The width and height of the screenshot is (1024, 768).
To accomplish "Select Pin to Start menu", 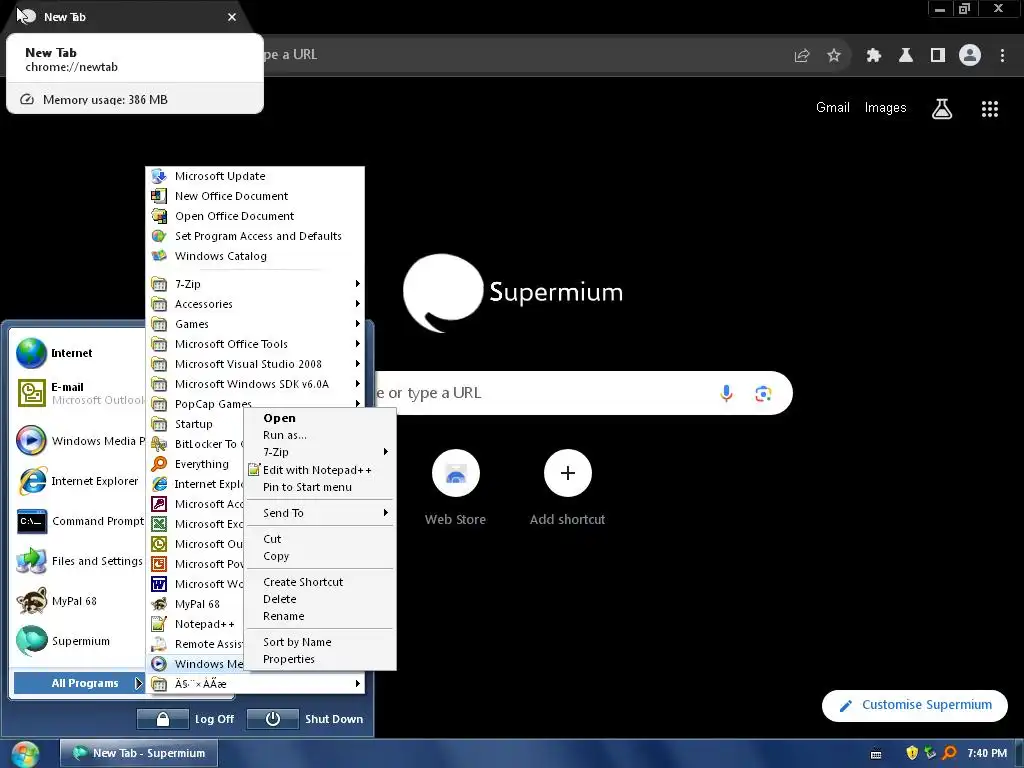I will 320,487.
